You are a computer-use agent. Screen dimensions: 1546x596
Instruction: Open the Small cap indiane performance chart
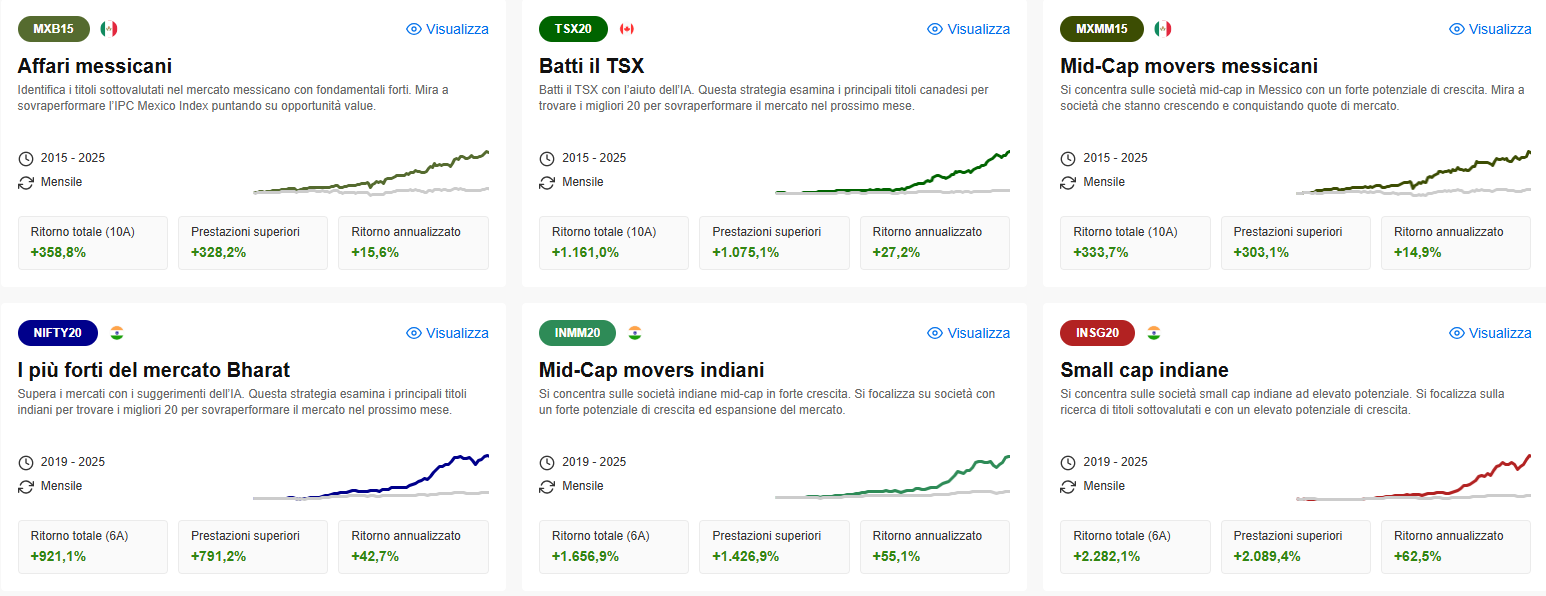pyautogui.click(x=1413, y=476)
